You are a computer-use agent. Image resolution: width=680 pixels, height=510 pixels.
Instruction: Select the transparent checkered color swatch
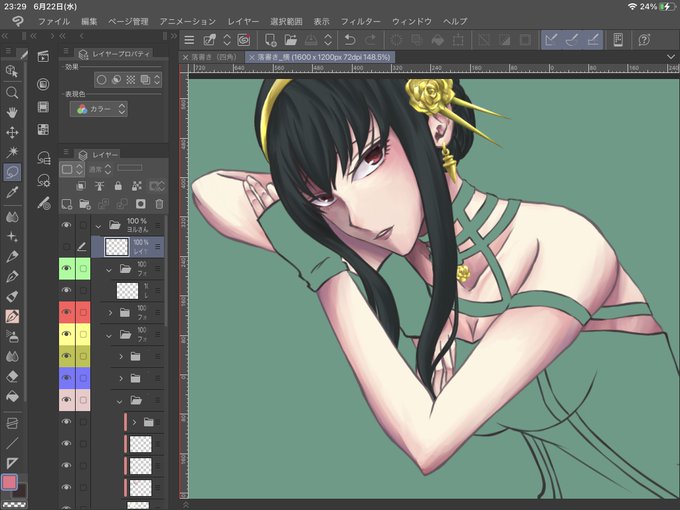tap(13, 504)
